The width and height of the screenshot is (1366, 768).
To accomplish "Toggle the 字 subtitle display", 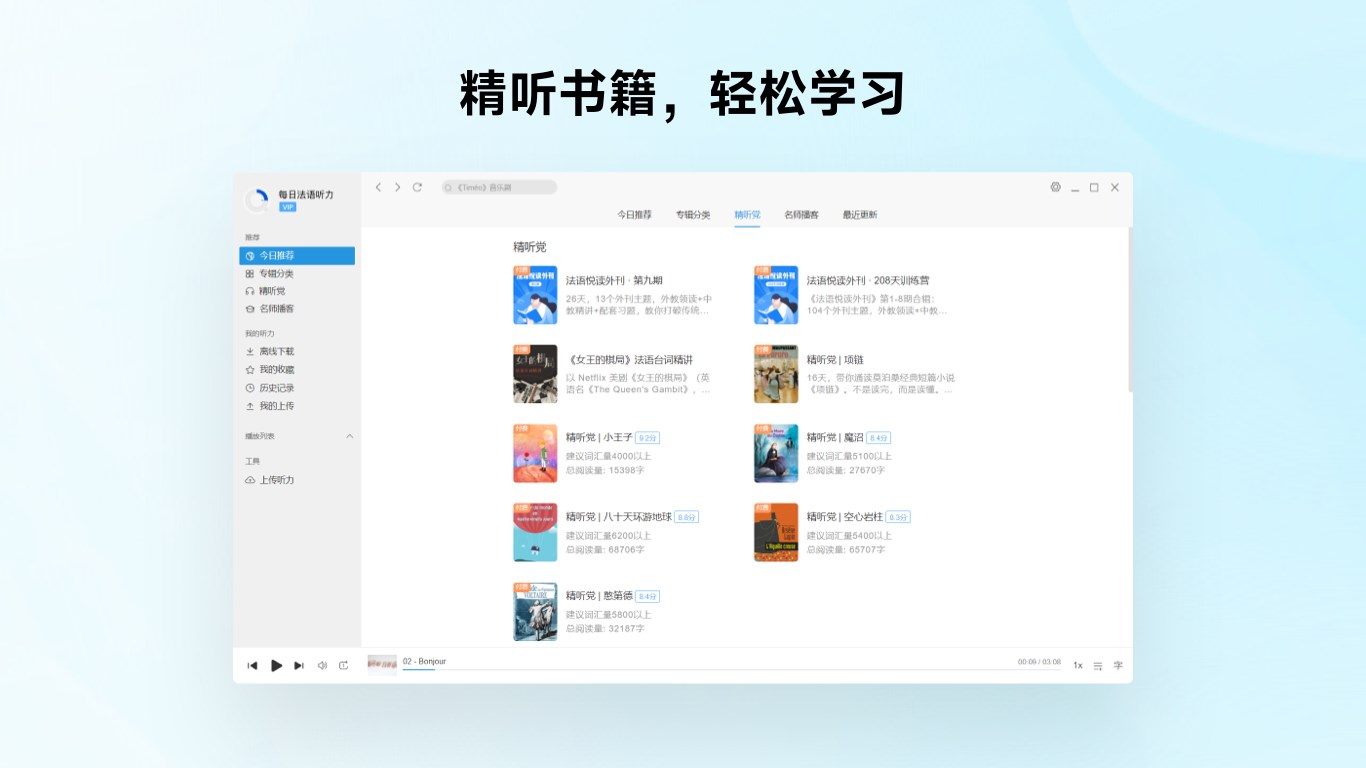I will click(1118, 665).
